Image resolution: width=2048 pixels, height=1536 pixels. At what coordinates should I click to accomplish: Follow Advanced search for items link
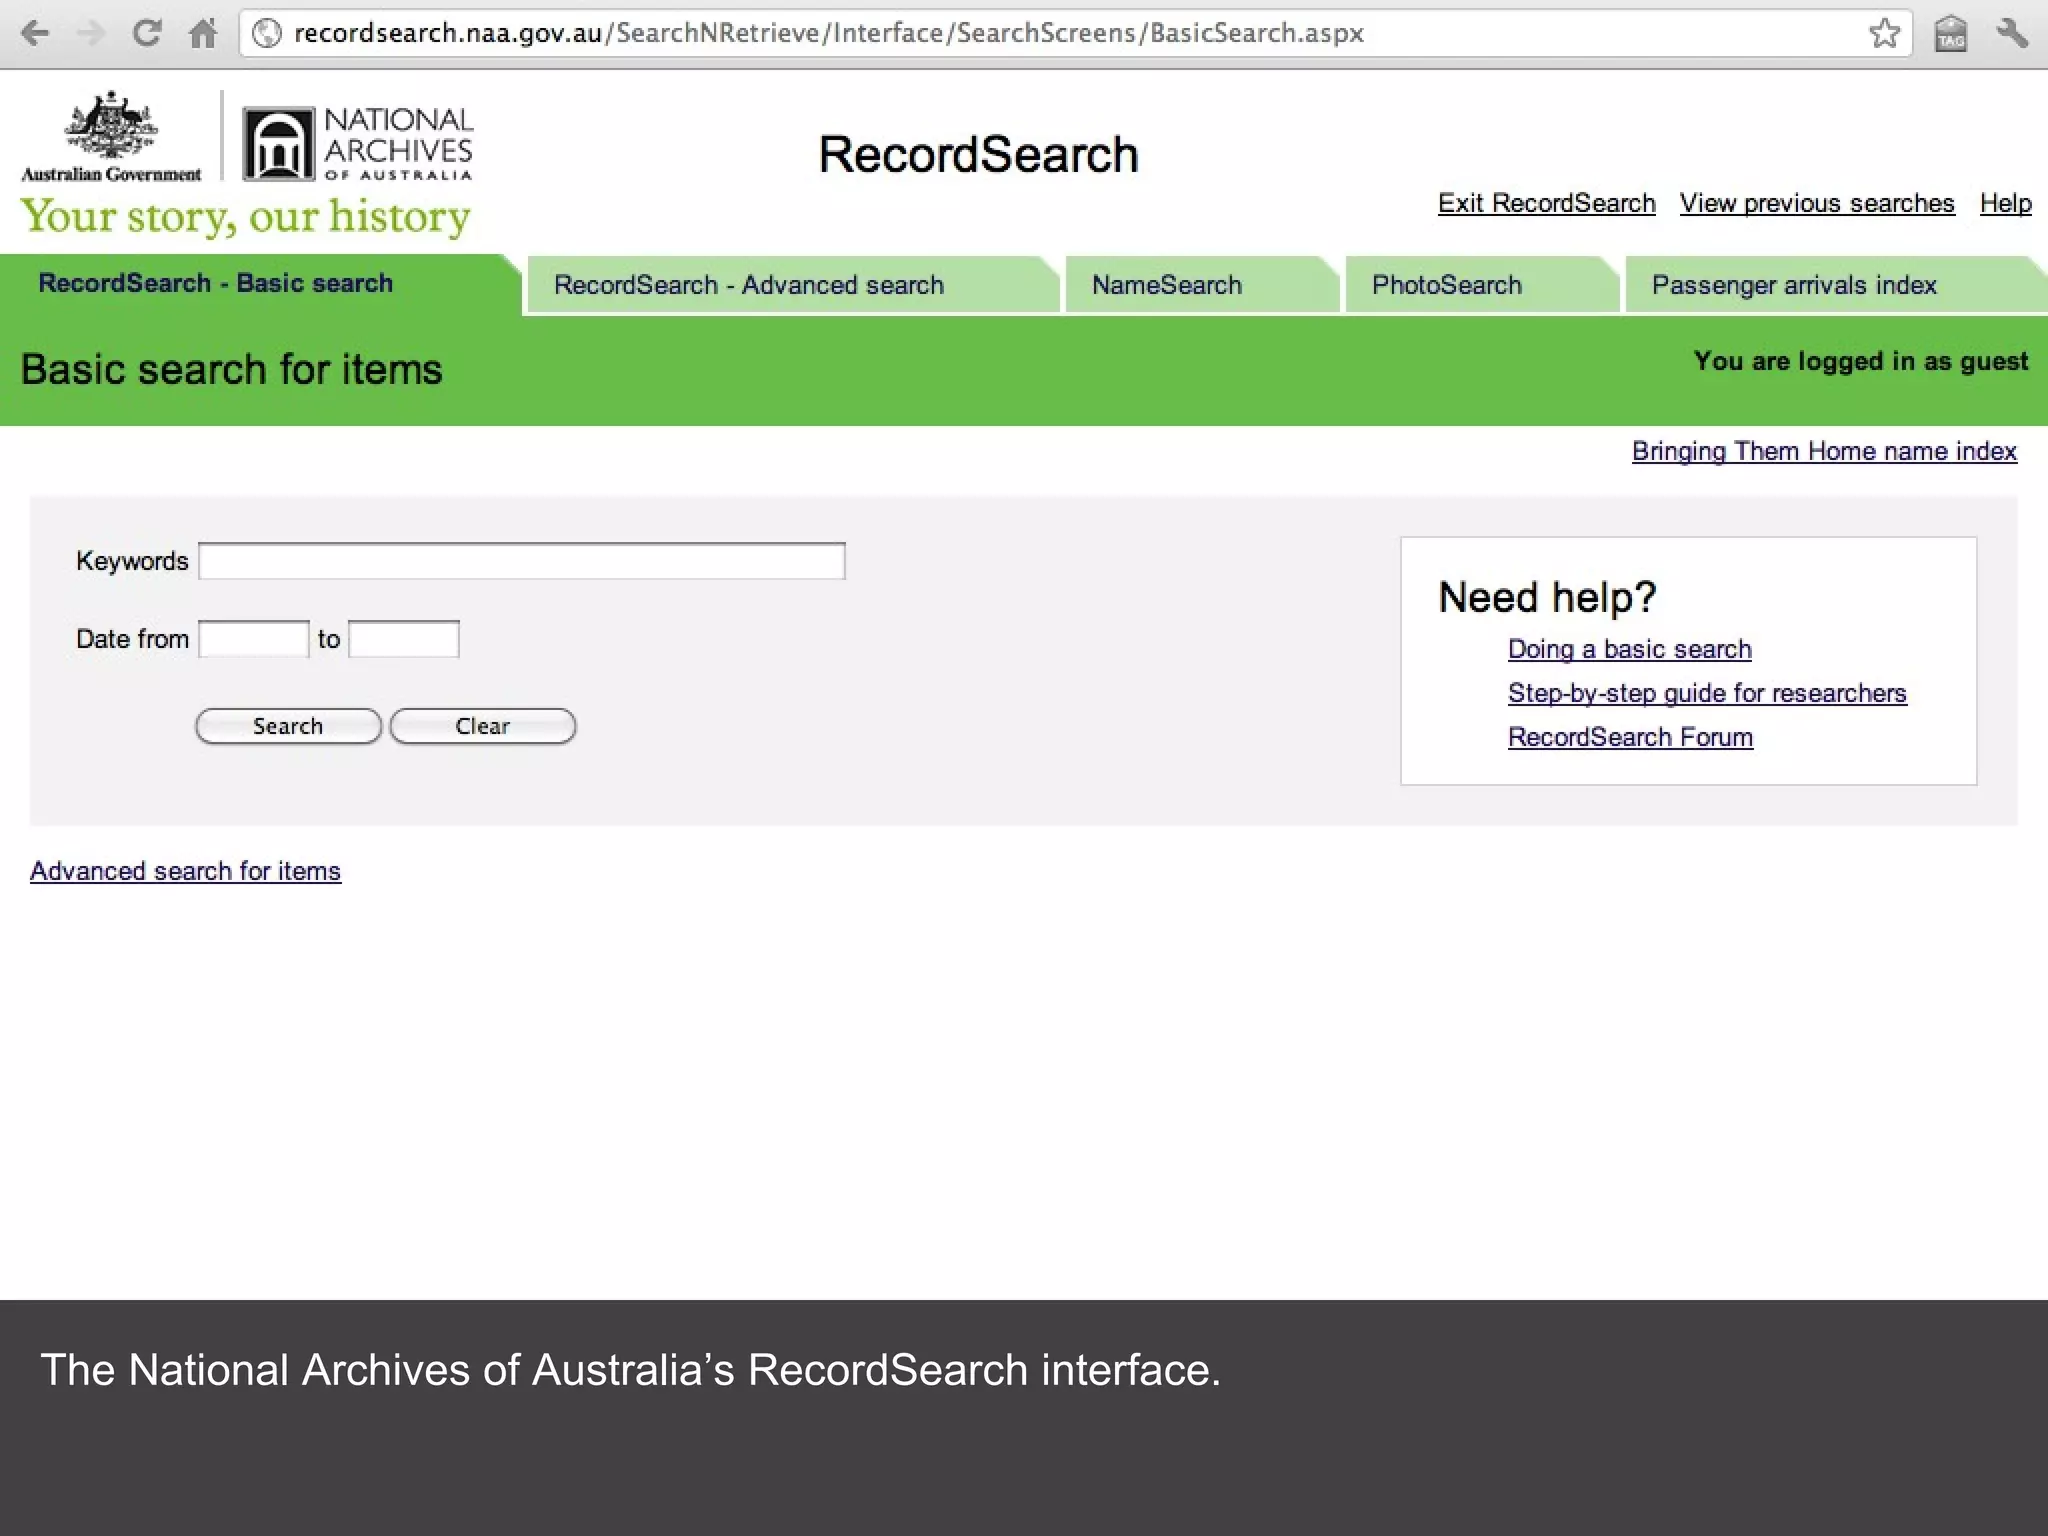click(185, 871)
